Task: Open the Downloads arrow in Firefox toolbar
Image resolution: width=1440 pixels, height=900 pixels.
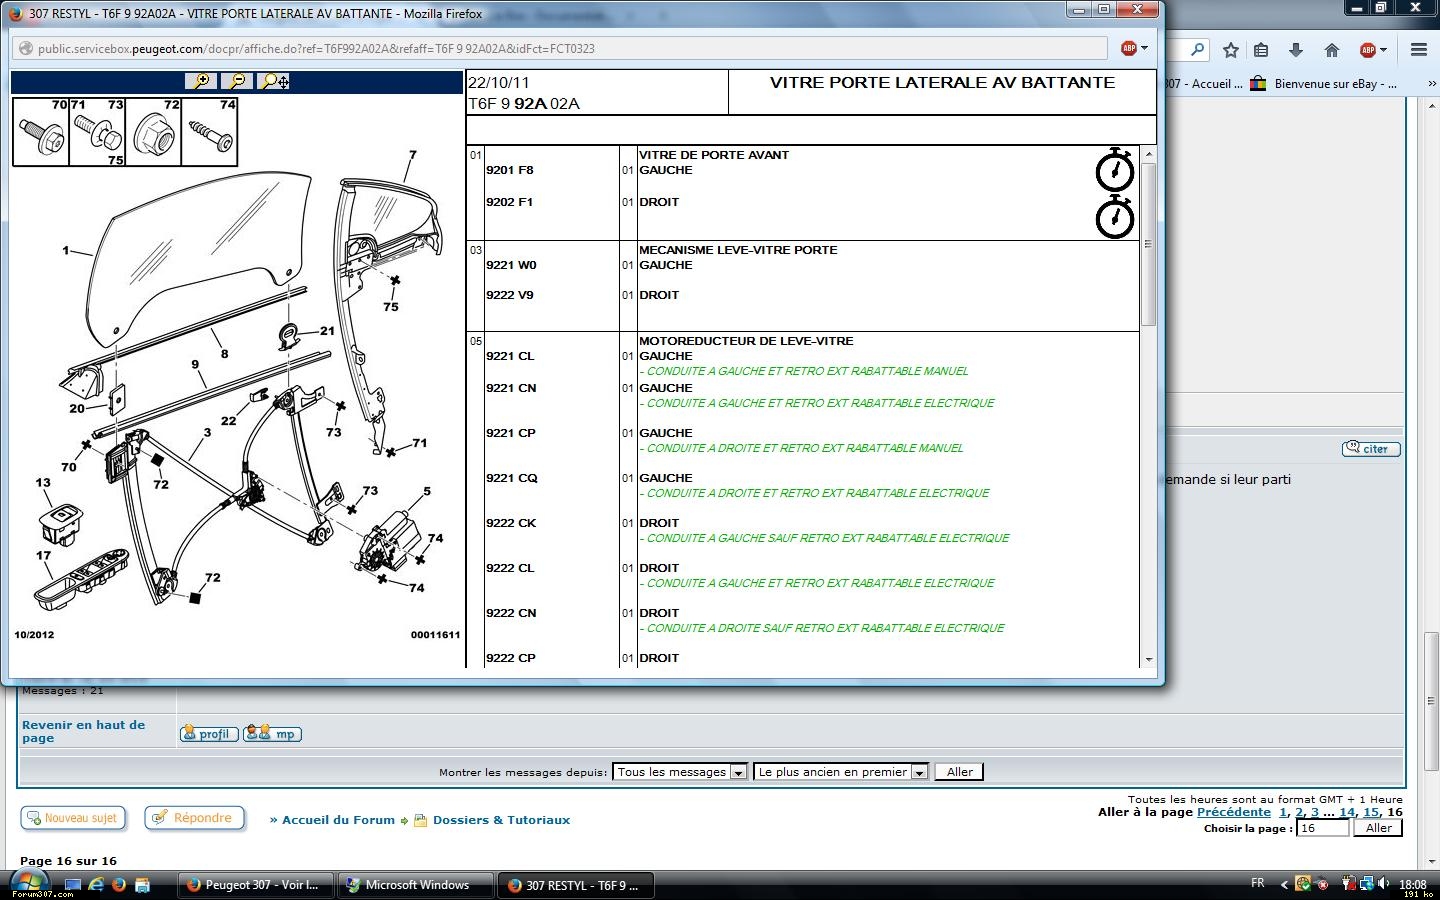Action: (1296, 50)
